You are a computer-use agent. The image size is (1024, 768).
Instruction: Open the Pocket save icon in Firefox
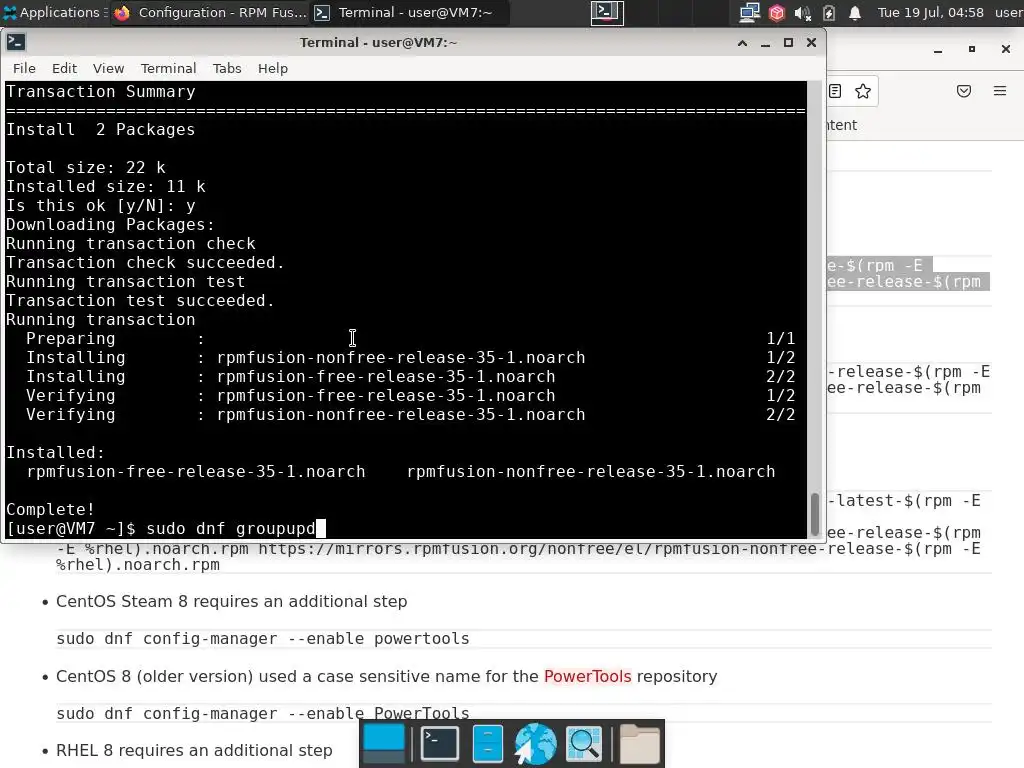(964, 91)
